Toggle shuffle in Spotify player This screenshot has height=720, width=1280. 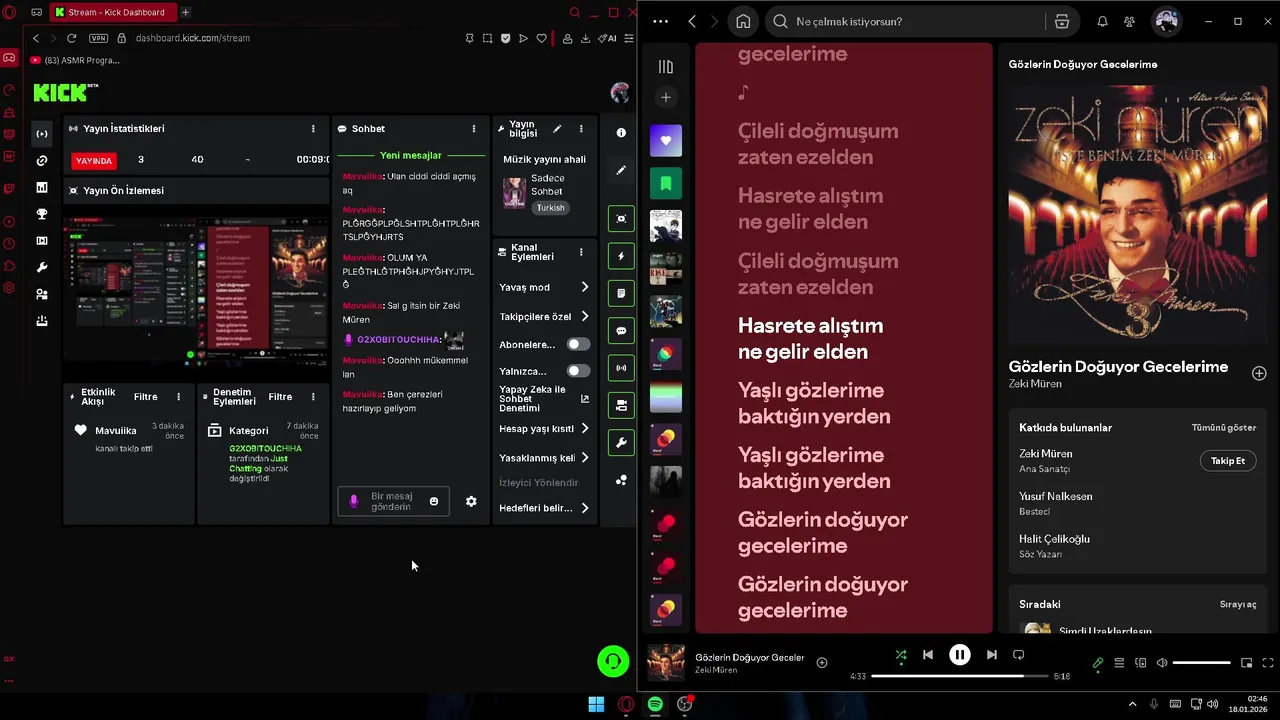pyautogui.click(x=901, y=655)
